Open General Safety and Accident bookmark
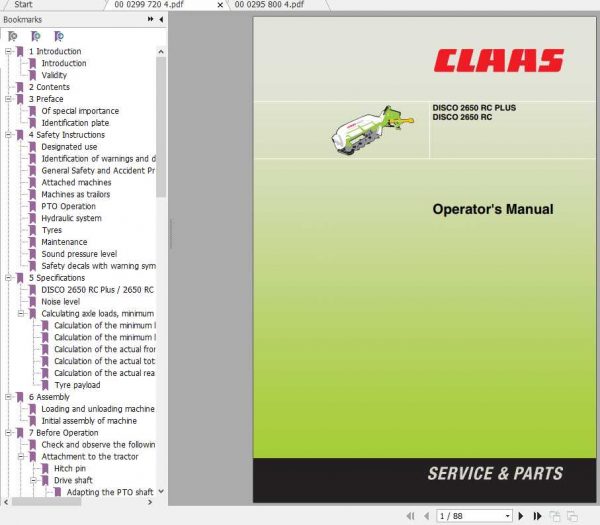 98,171
